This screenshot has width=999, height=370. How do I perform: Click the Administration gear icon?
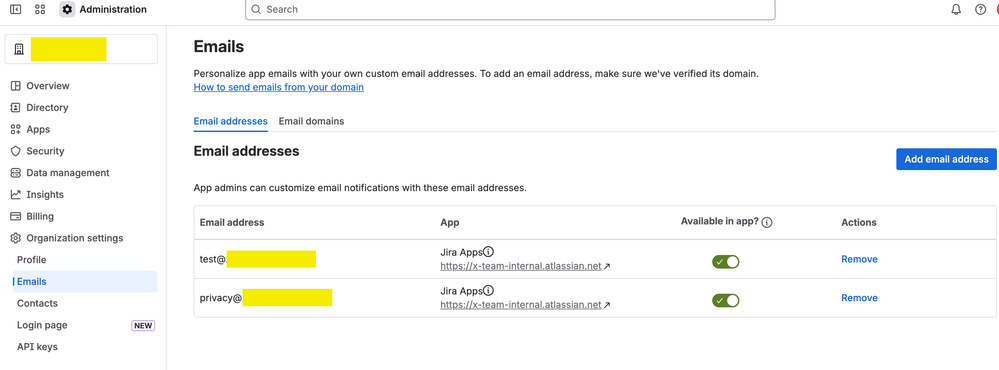[x=67, y=10]
